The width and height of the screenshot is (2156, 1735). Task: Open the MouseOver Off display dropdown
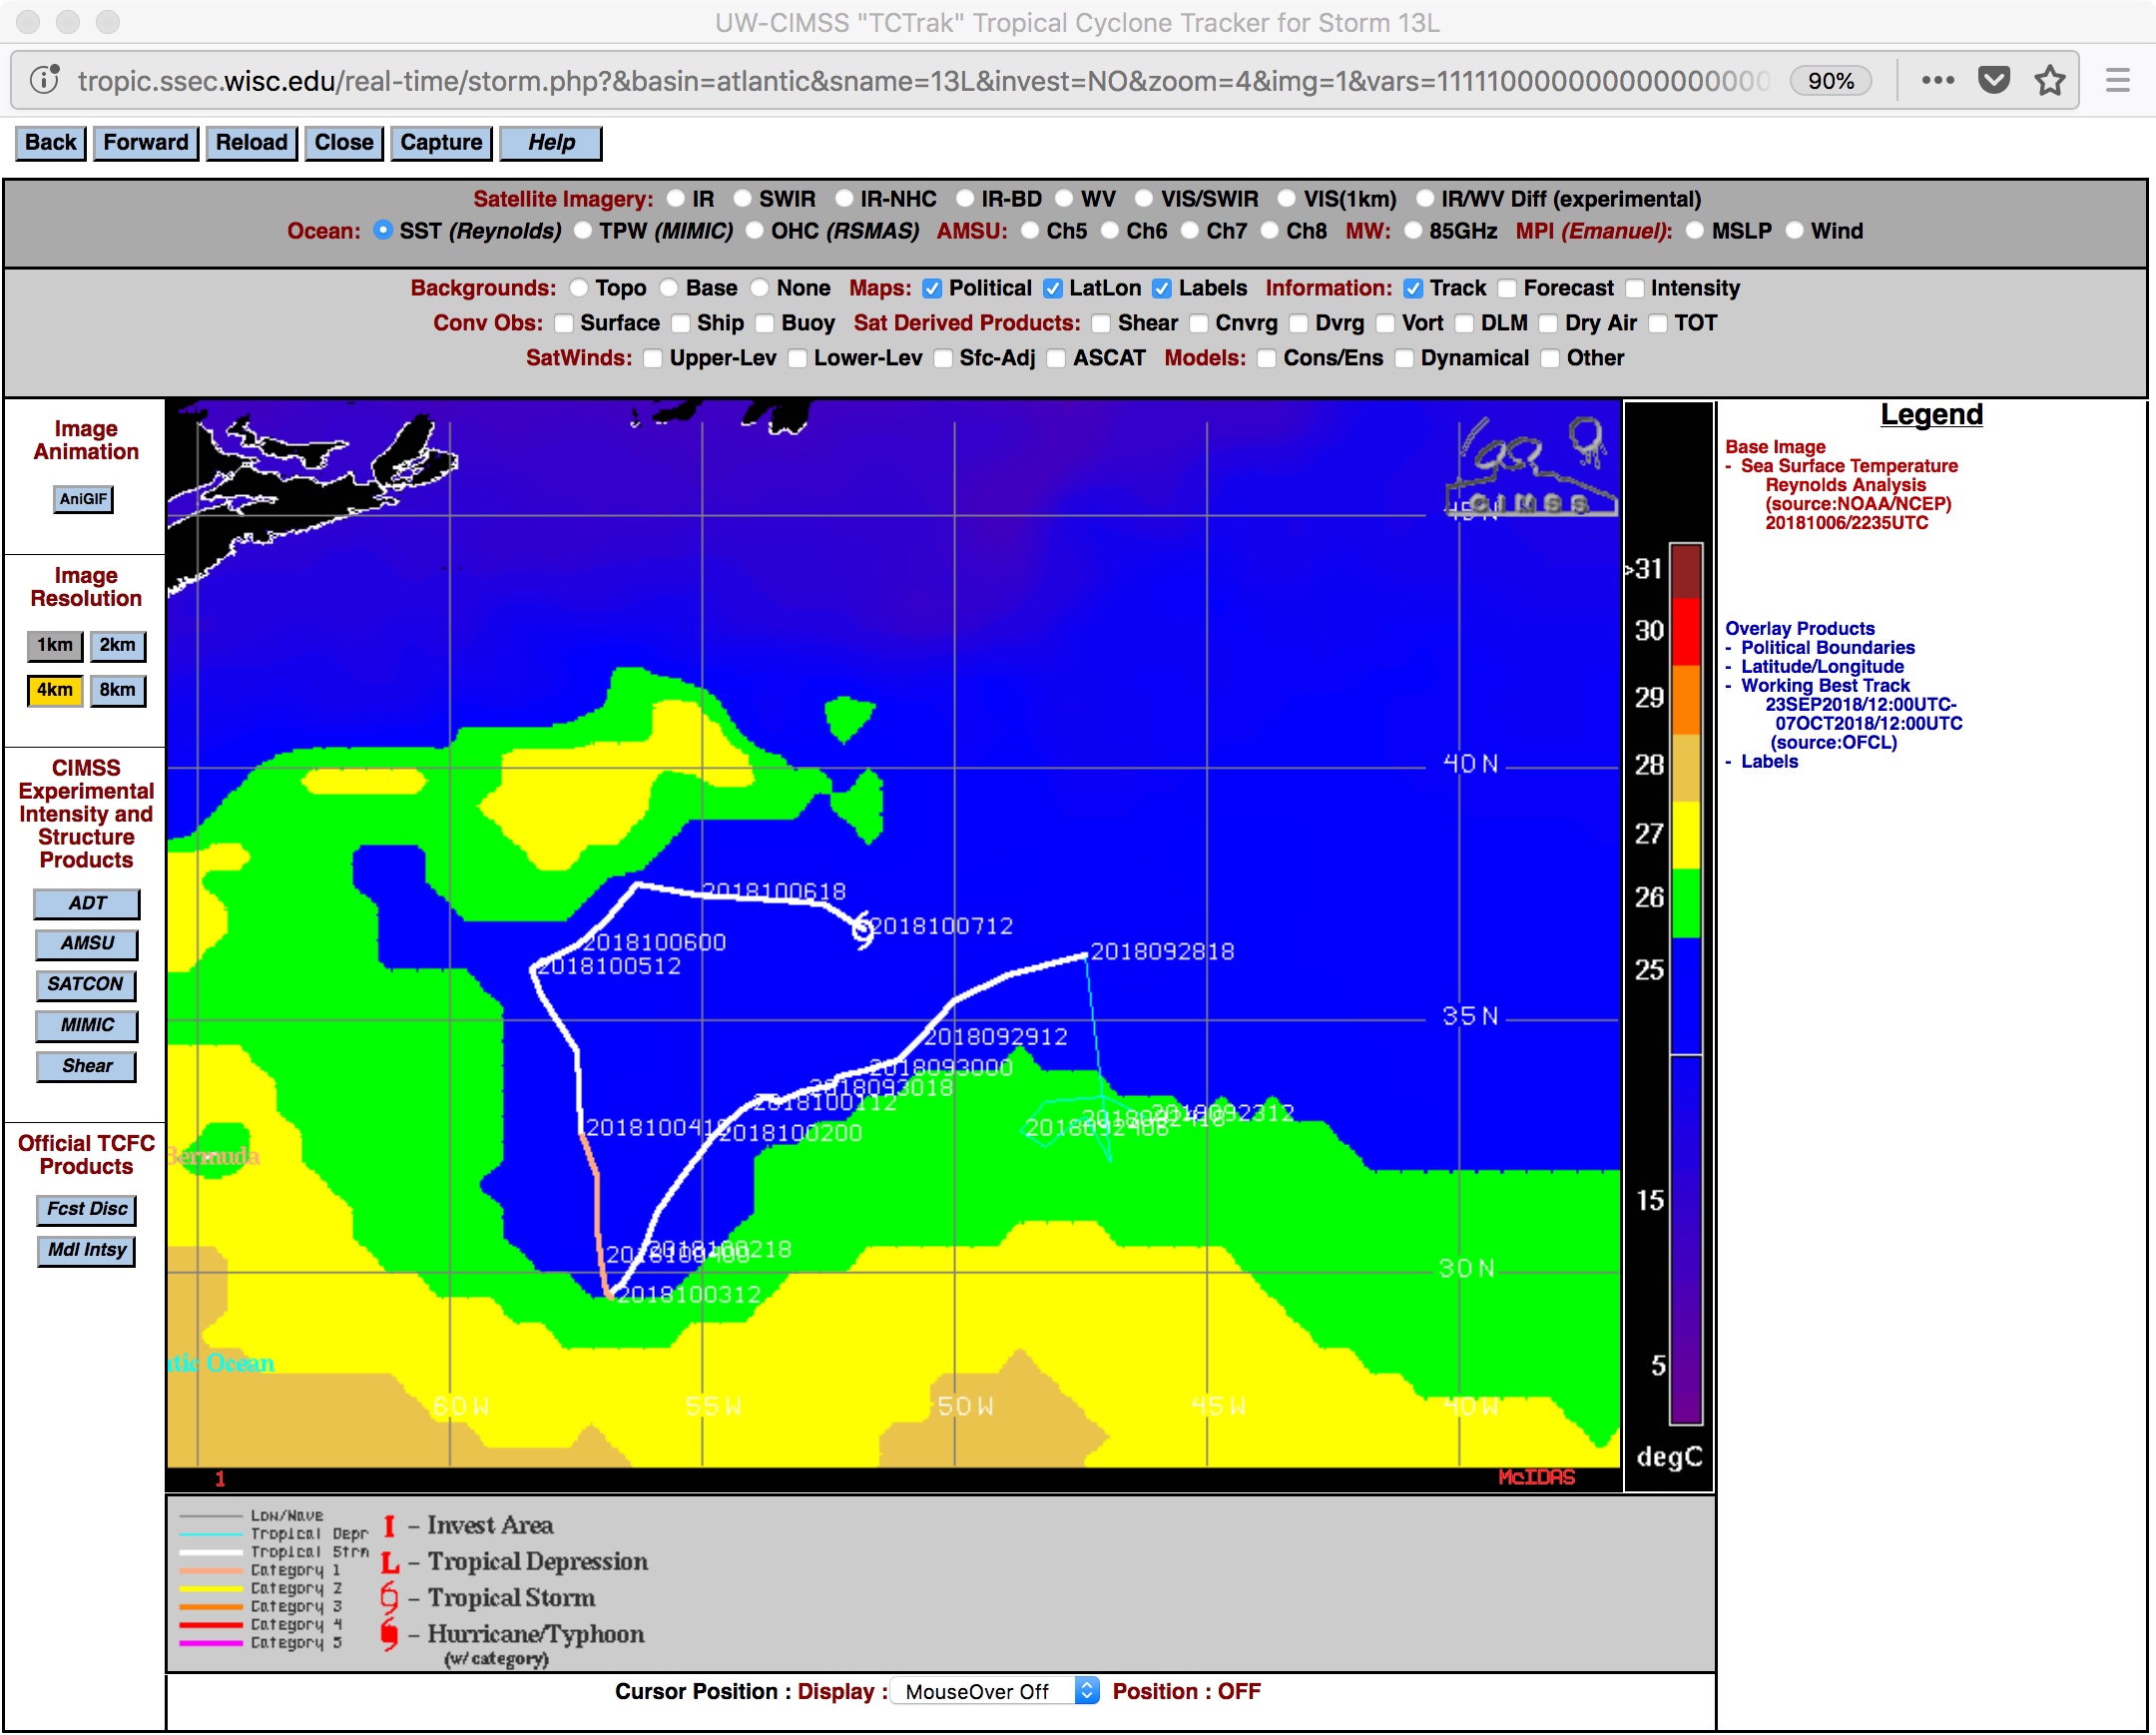point(995,1691)
